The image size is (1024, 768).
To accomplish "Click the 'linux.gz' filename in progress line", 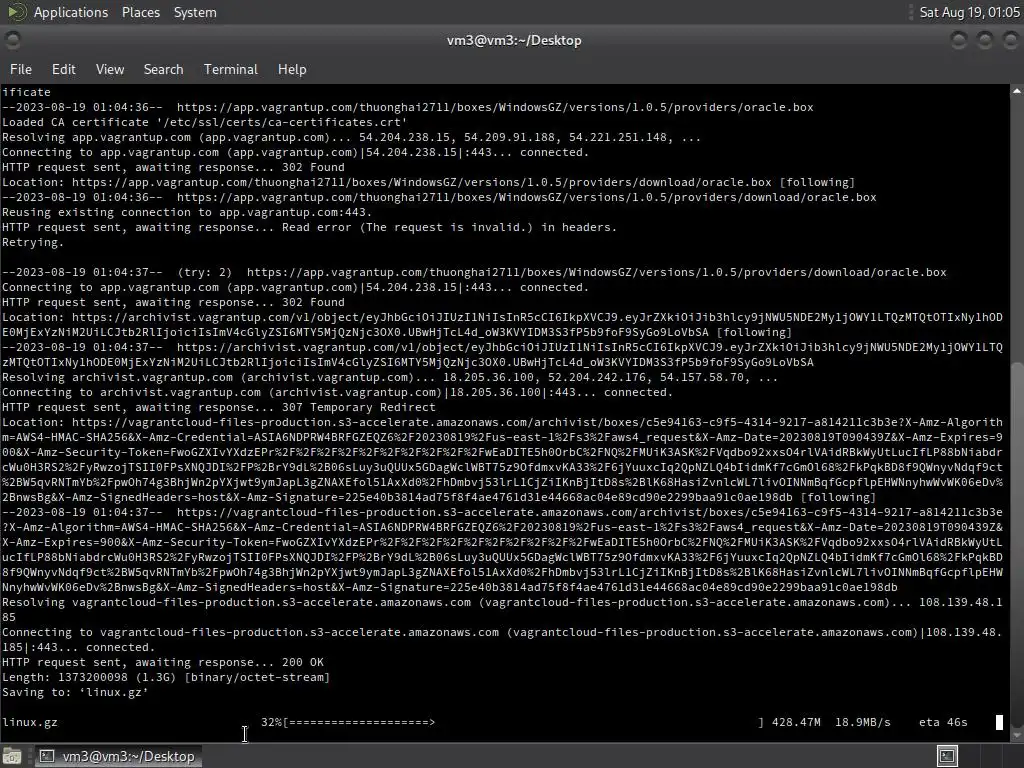I will point(29,722).
